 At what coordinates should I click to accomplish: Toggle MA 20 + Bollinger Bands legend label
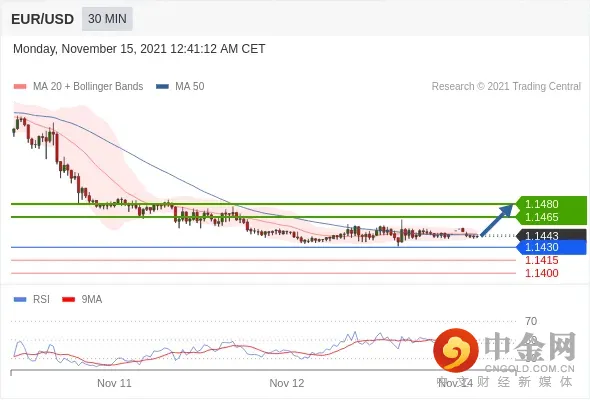[88, 87]
